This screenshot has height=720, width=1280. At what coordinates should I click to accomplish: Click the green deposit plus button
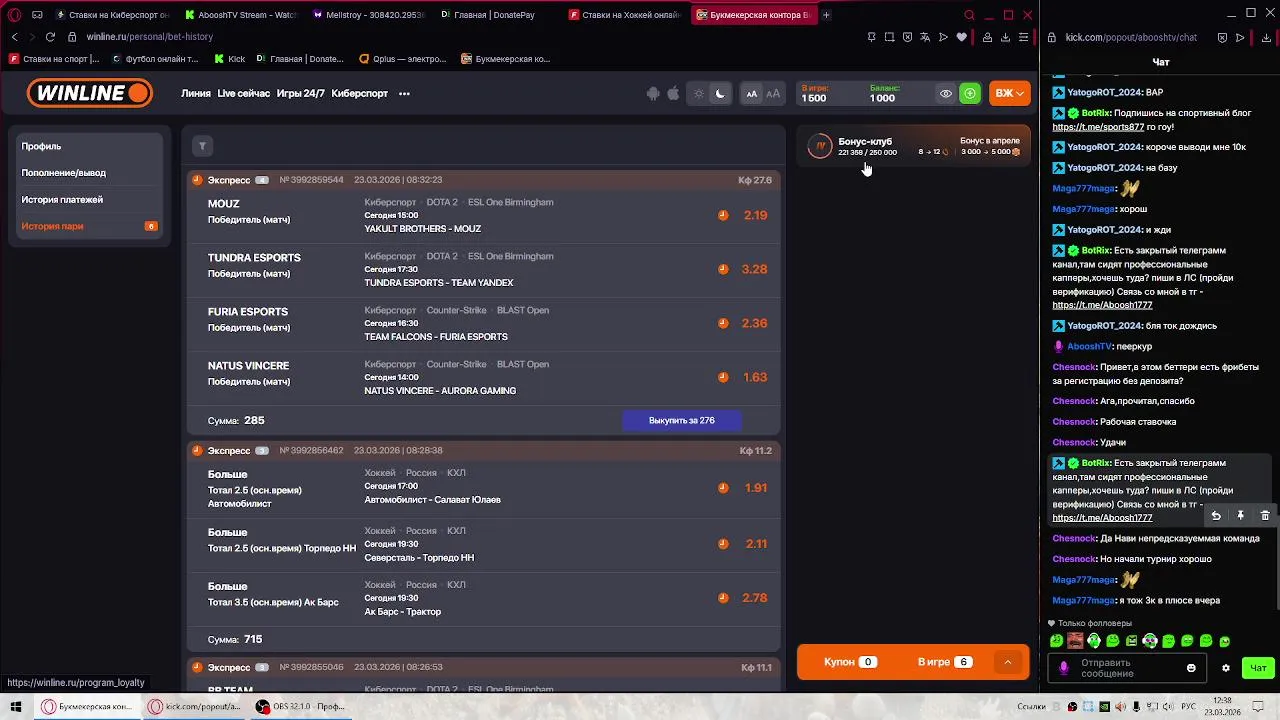pyautogui.click(x=969, y=94)
